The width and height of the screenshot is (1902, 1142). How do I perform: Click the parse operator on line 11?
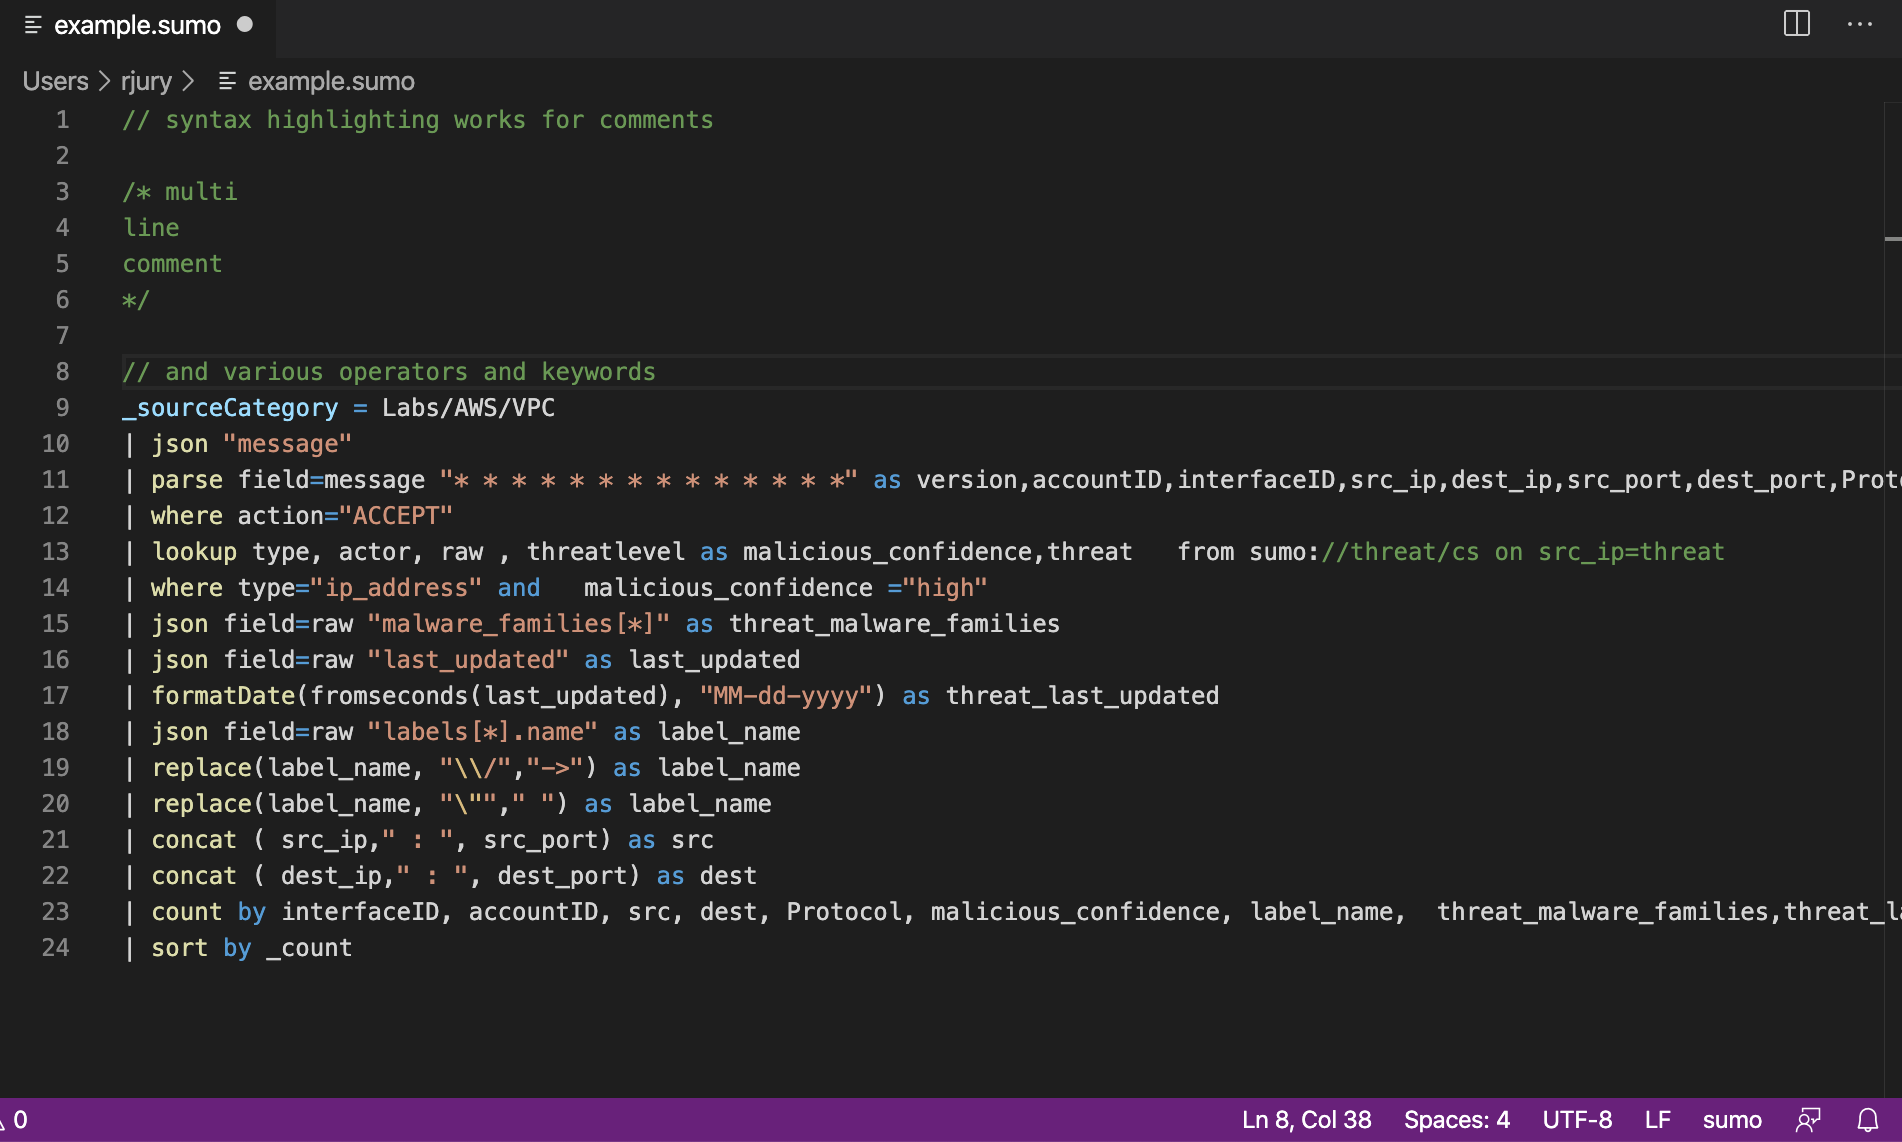[x=187, y=480]
